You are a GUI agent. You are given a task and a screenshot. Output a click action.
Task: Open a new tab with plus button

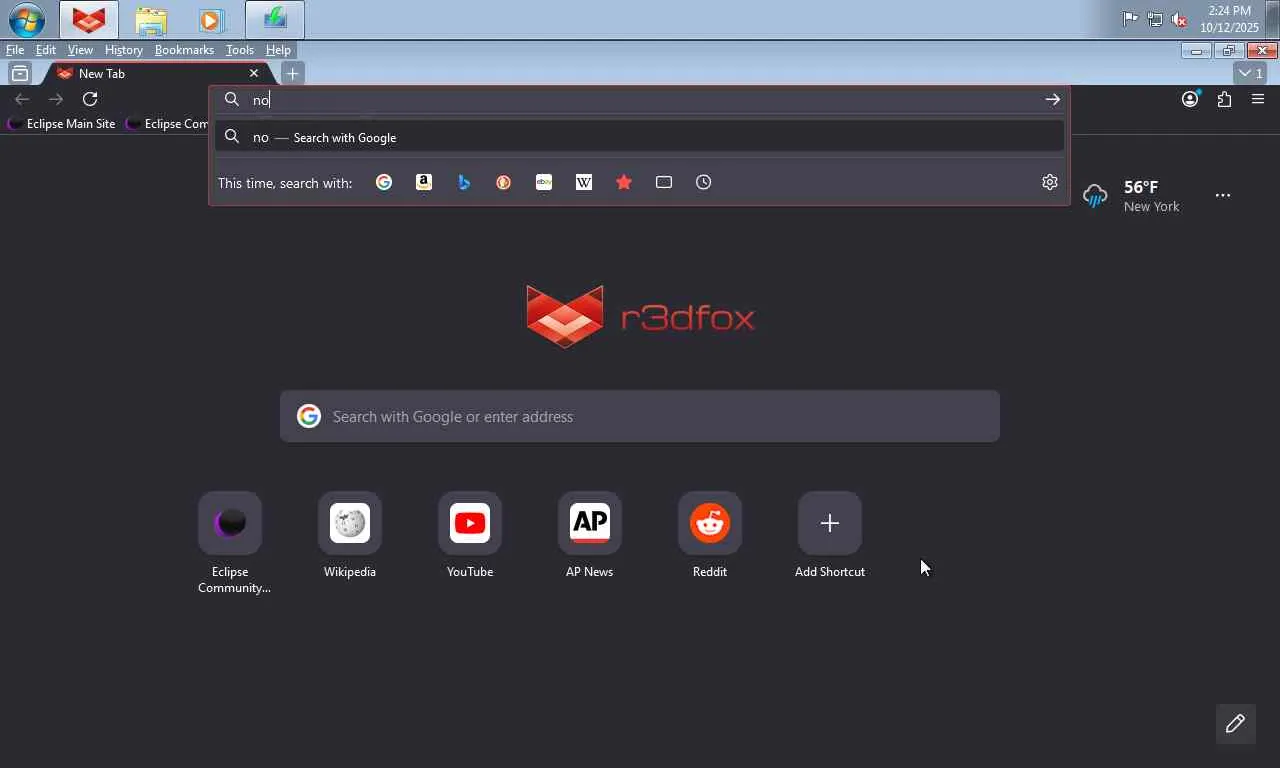(292, 73)
